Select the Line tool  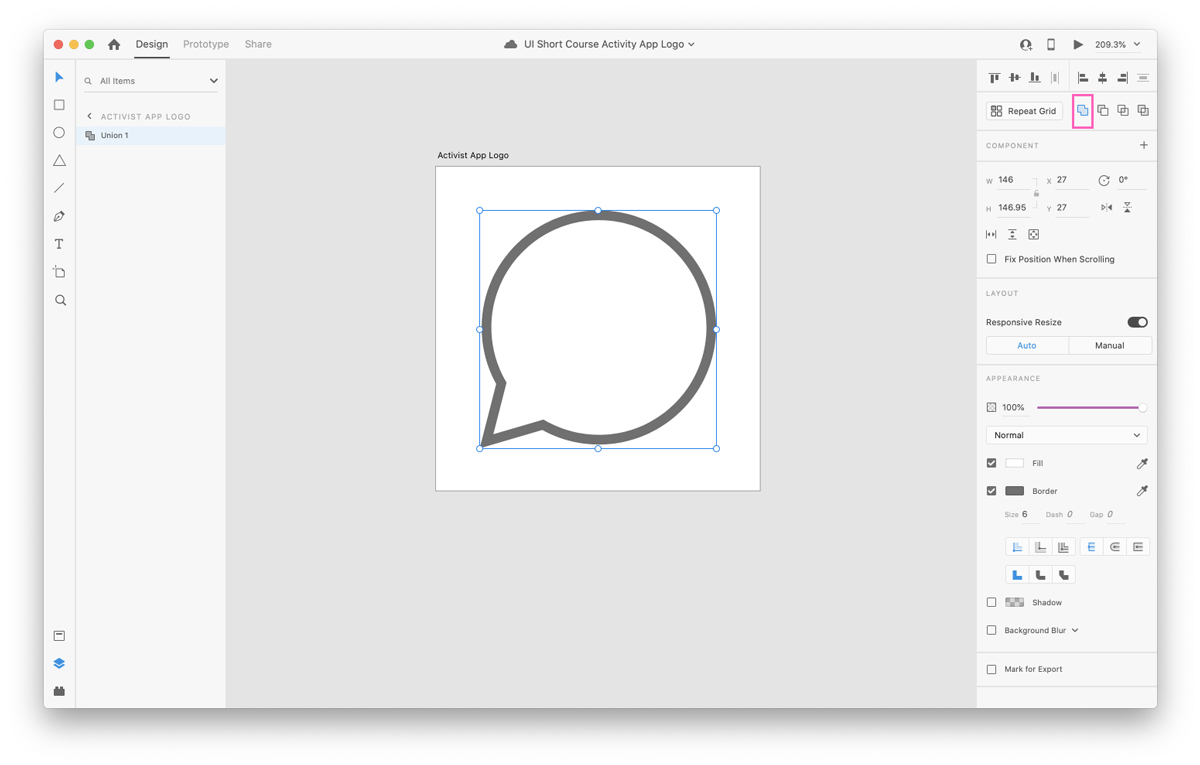click(59, 188)
